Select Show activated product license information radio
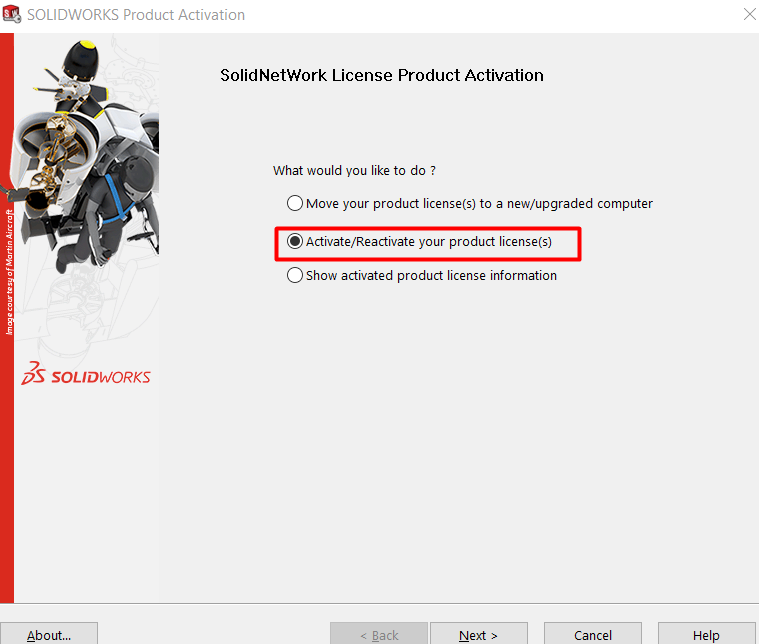The image size is (759, 644). tap(295, 275)
